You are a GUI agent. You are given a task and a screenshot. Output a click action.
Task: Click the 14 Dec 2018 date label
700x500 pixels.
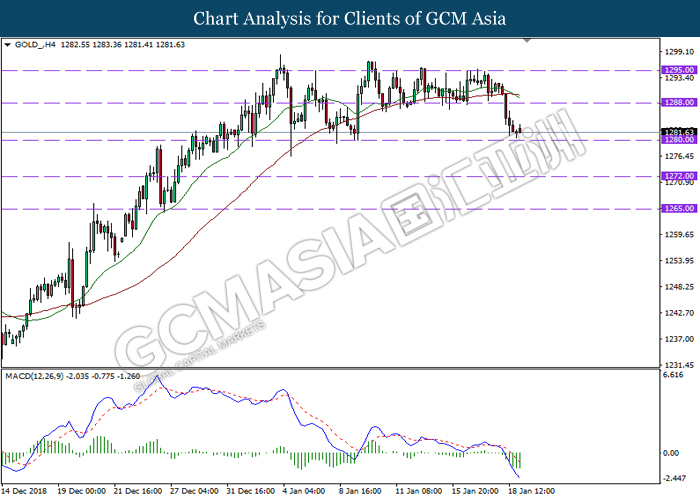tap(24, 491)
